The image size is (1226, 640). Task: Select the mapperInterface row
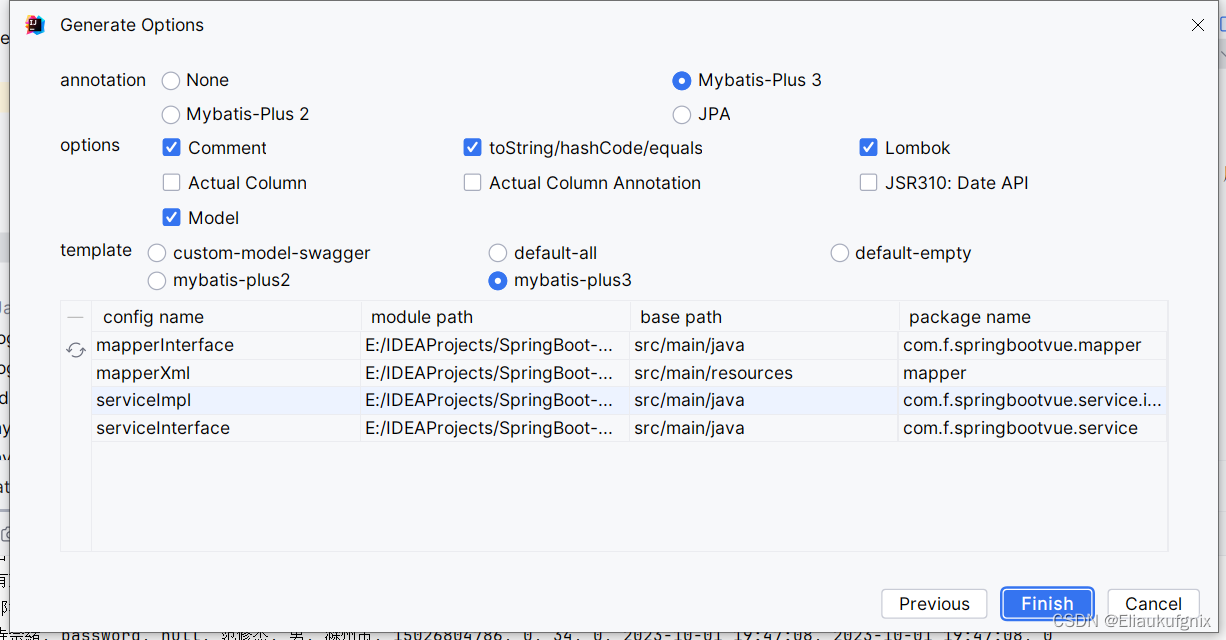(629, 345)
